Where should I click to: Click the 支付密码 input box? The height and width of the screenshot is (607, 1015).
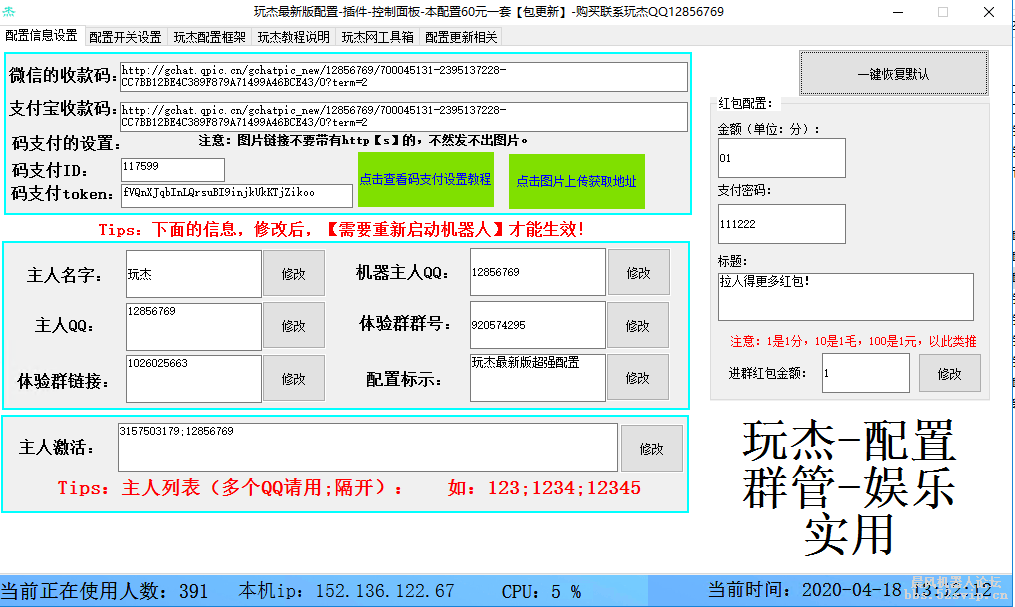point(781,224)
